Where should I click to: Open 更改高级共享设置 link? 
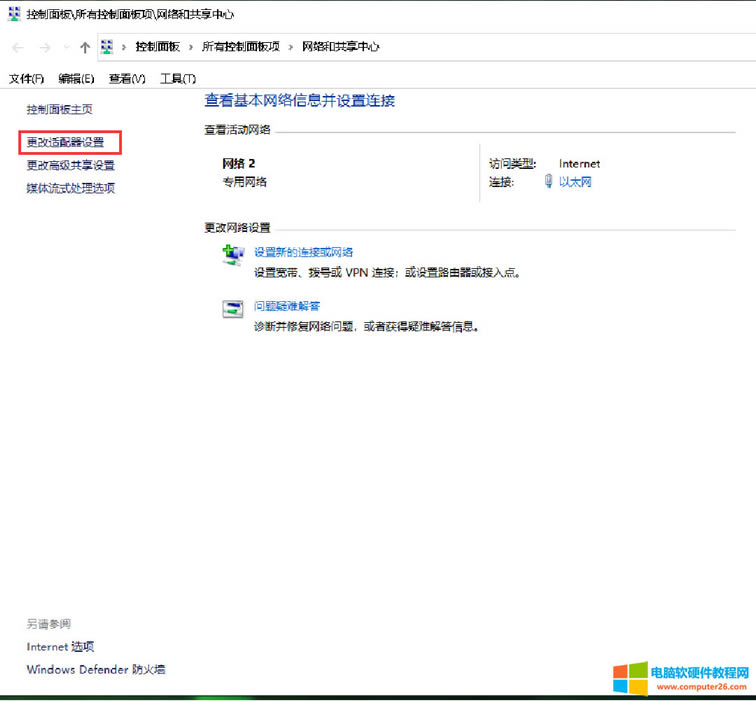(x=70, y=165)
